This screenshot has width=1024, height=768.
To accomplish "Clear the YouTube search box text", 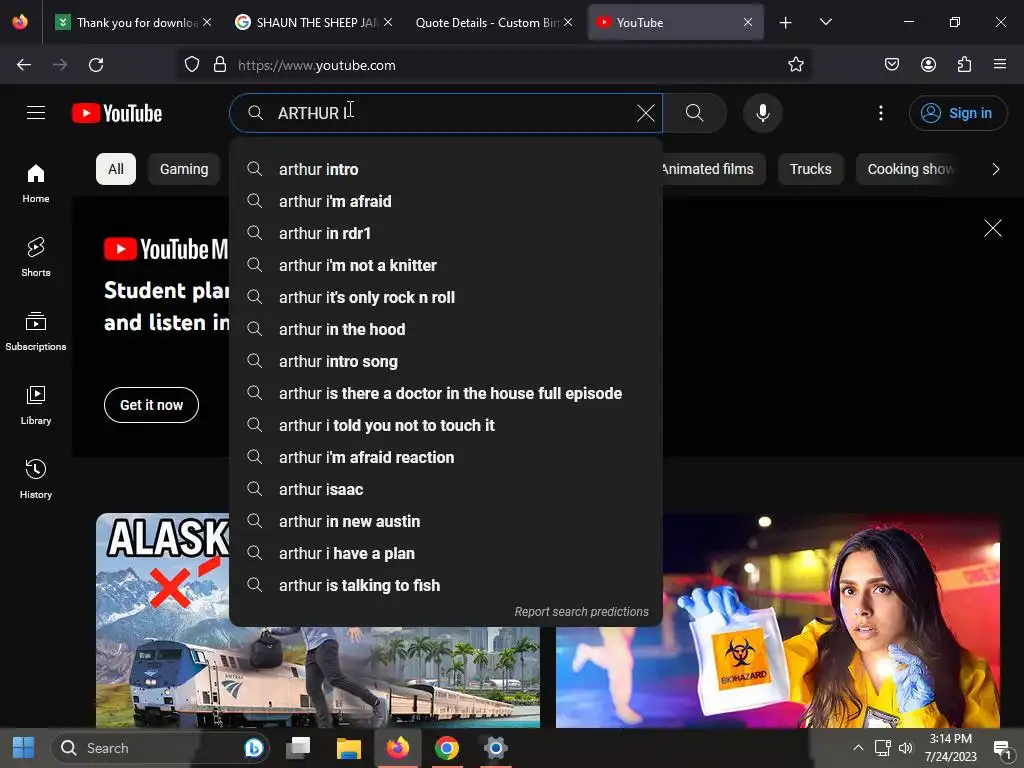I will pos(645,113).
